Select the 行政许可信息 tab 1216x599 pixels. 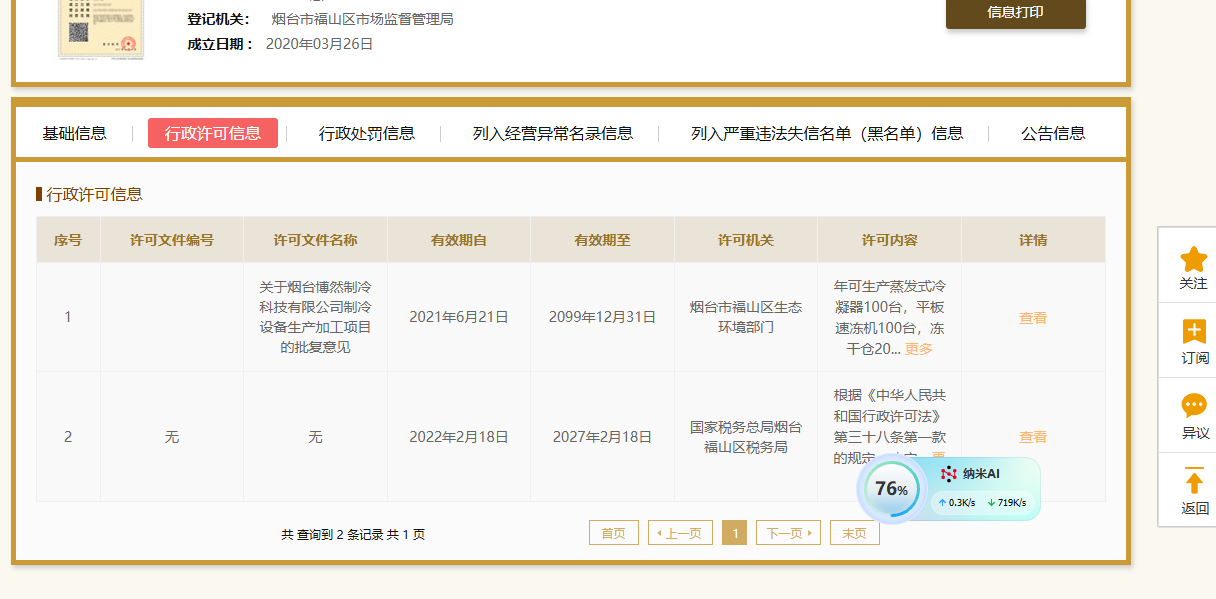pos(213,133)
